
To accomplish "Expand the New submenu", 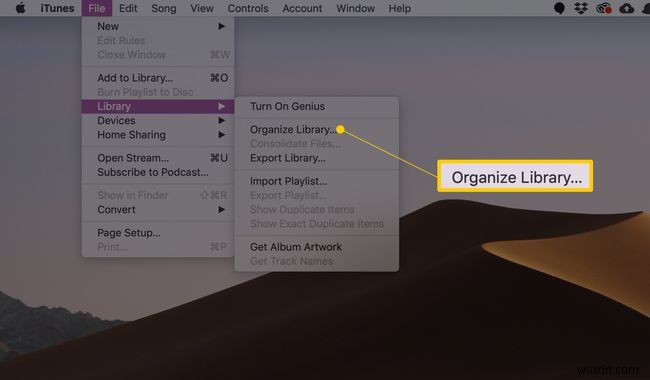I will pos(158,26).
